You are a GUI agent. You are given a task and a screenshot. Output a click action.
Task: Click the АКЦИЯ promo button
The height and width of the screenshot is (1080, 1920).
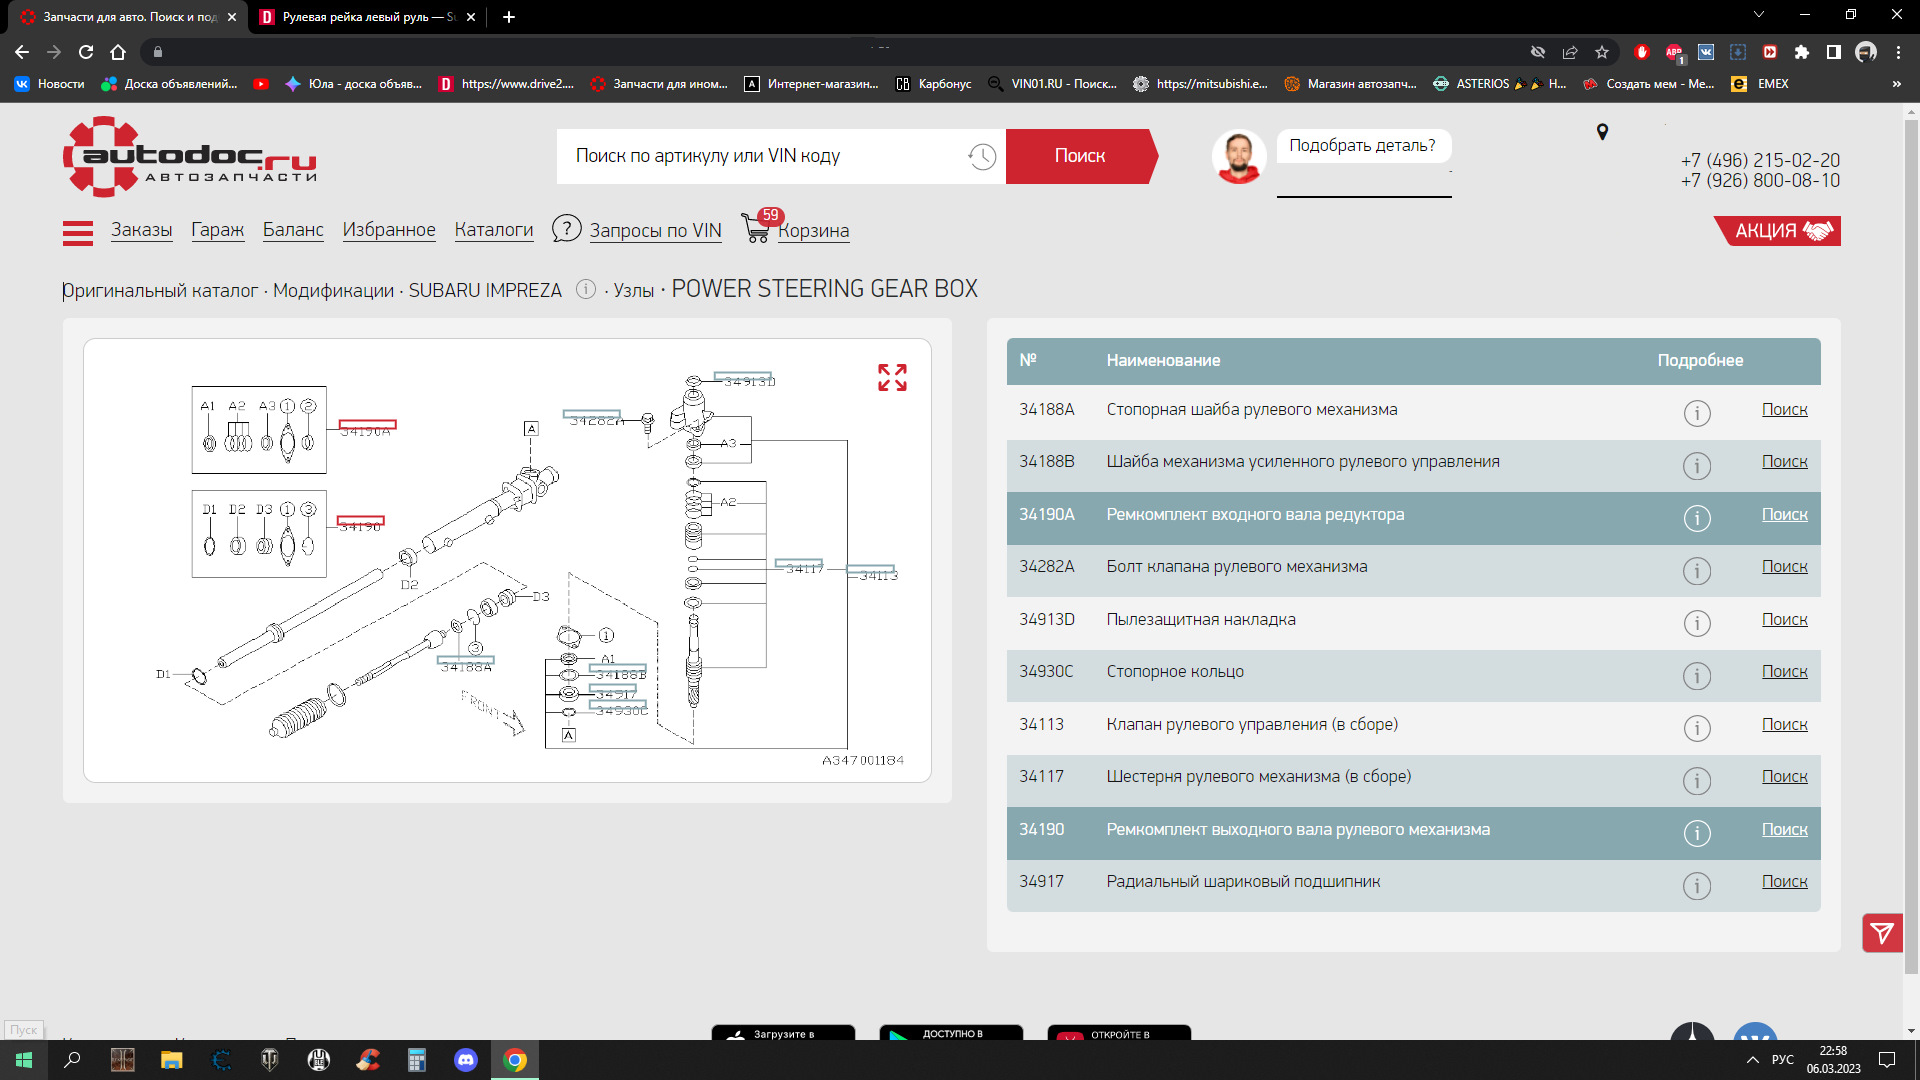pyautogui.click(x=1778, y=231)
